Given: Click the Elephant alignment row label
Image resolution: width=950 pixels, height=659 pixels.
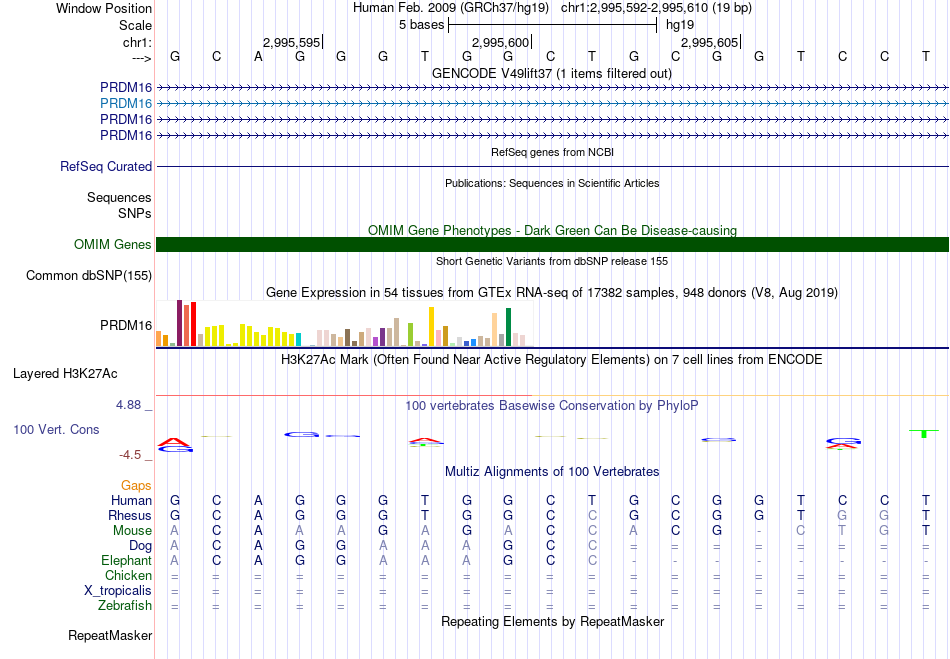Looking at the screenshot, I should pos(127,560).
